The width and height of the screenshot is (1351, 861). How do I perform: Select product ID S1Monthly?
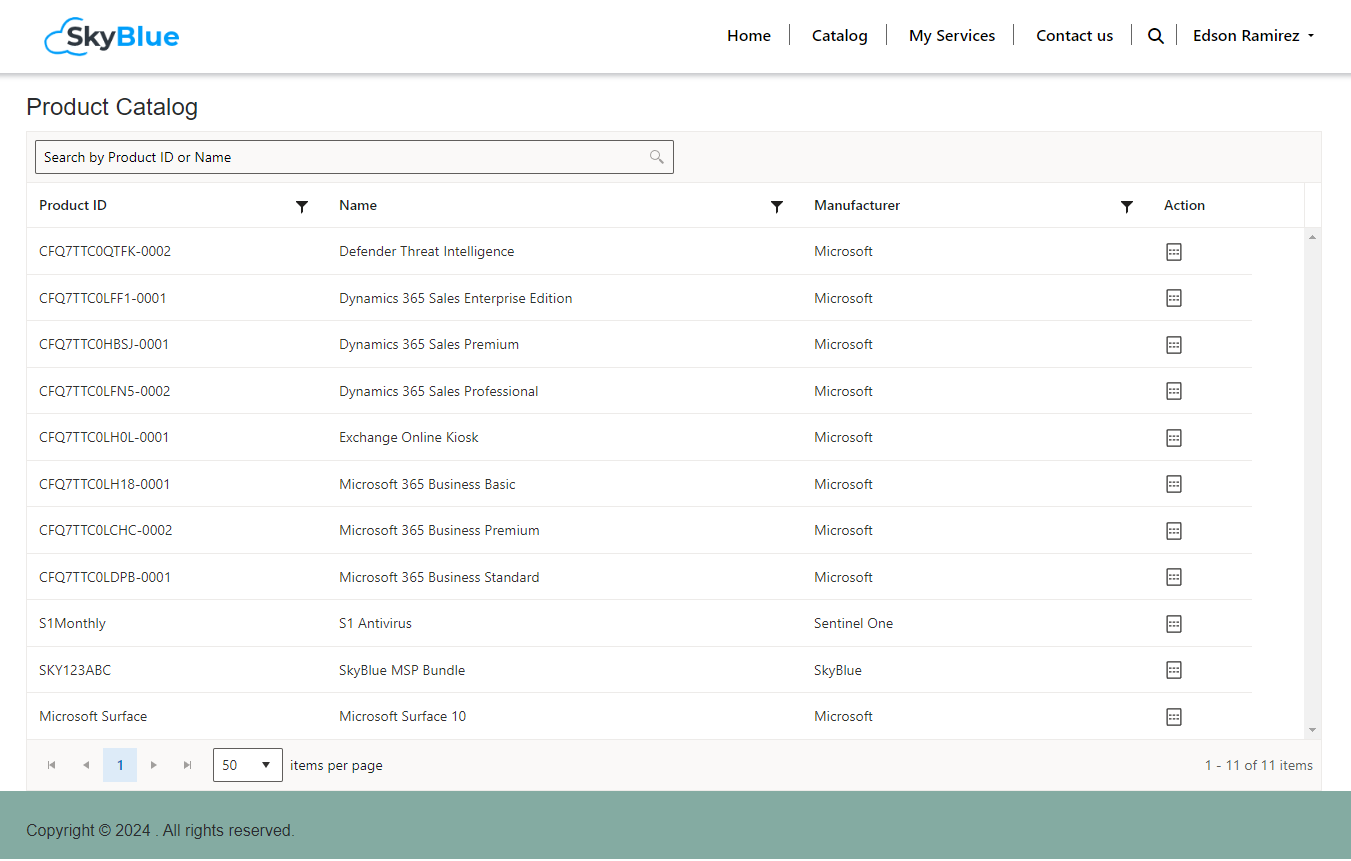72,624
